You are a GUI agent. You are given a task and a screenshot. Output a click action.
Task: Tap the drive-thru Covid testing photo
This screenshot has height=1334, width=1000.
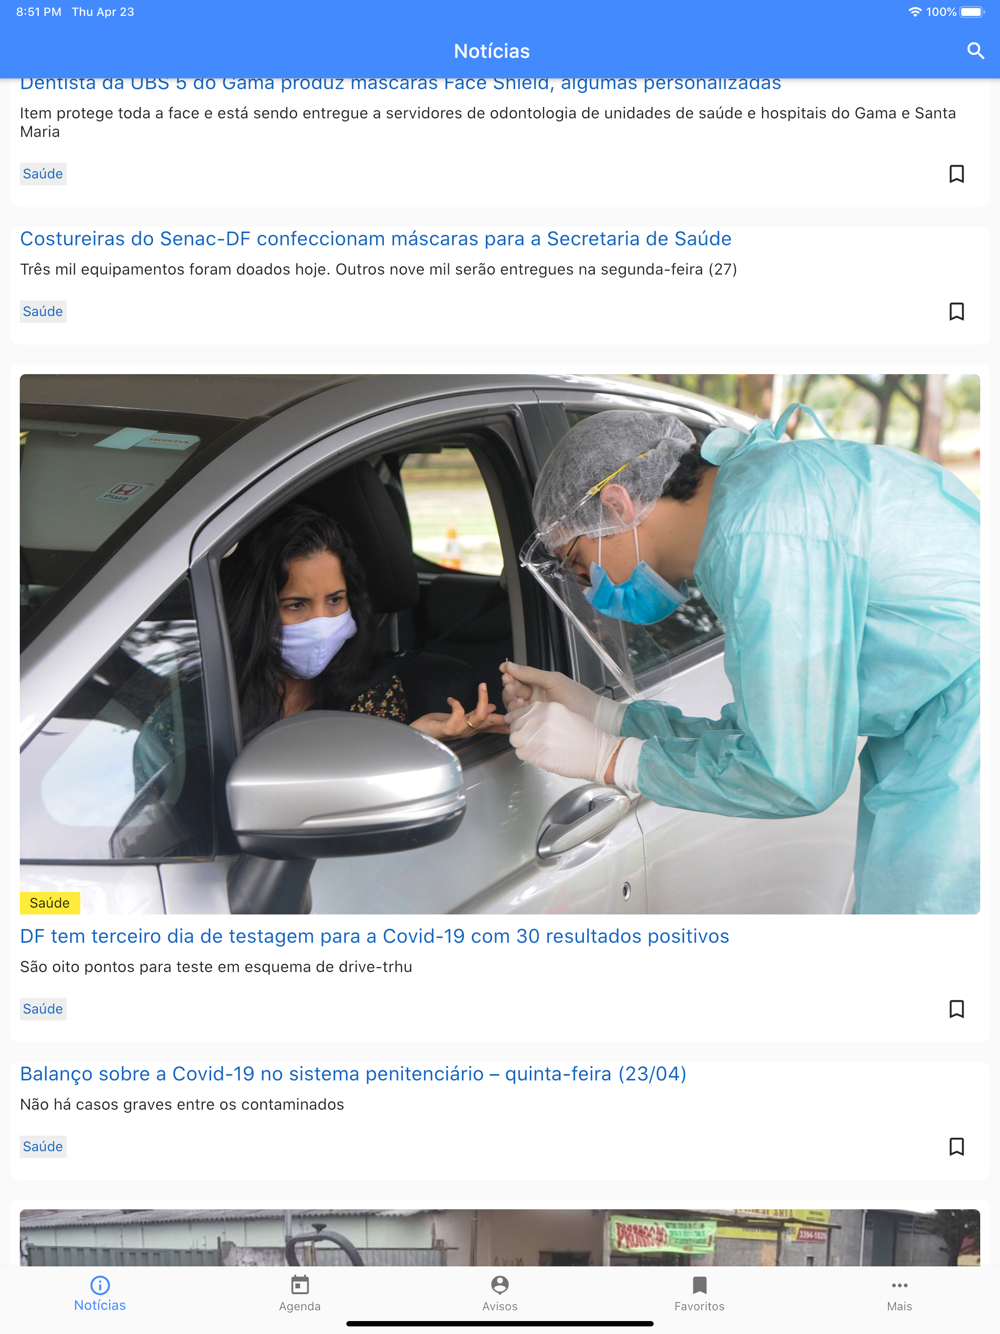[x=500, y=644]
